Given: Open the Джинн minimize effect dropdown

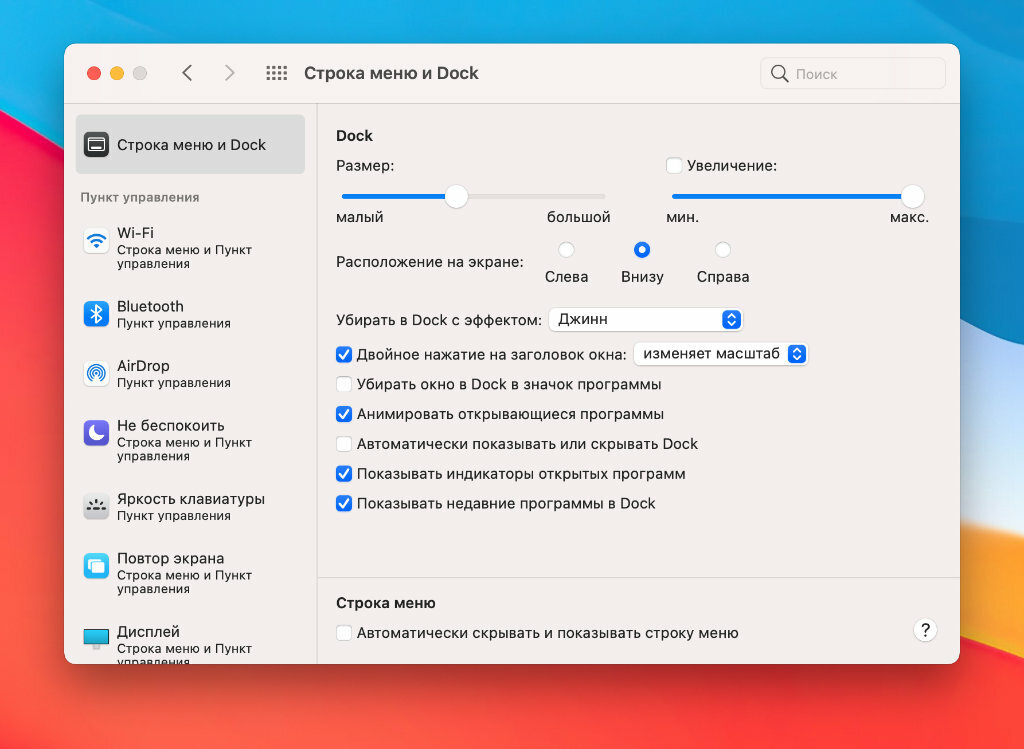Looking at the screenshot, I should click(645, 319).
